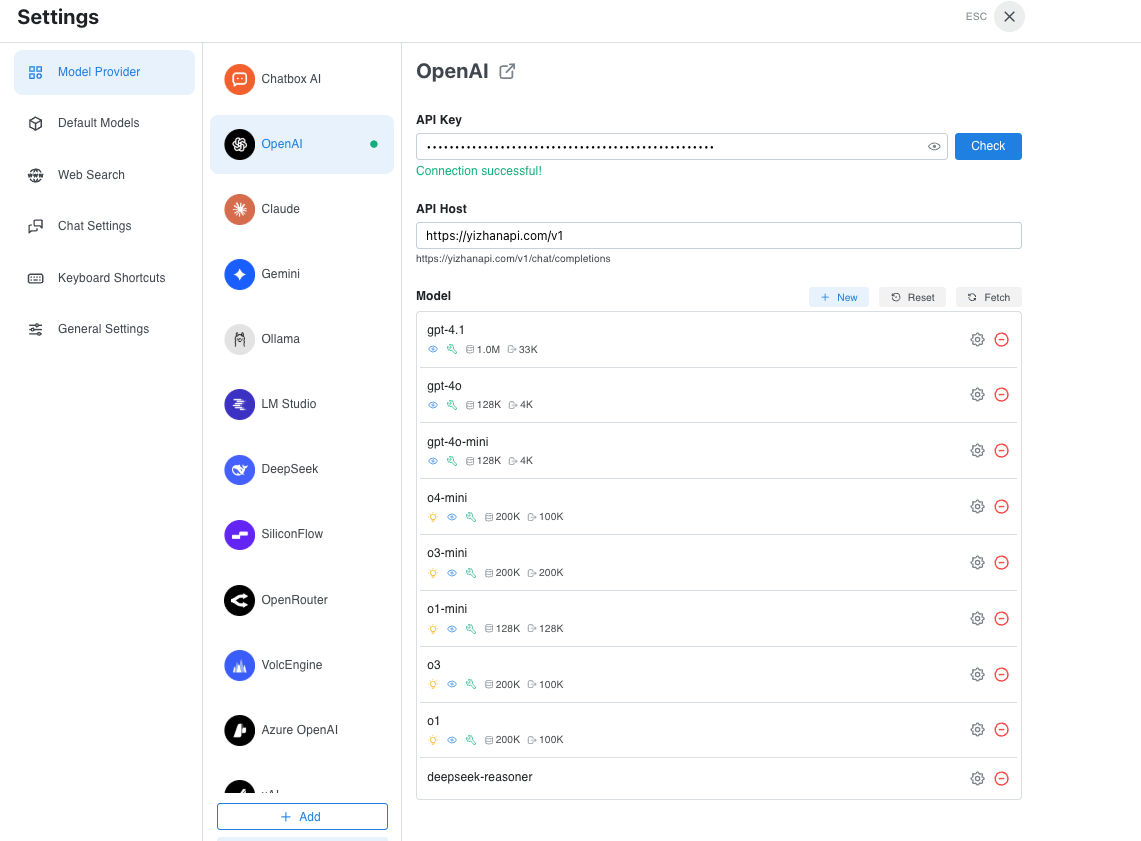Image resolution: width=1141 pixels, height=841 pixels.
Task: Remove the o3 model
Action: point(1001,674)
